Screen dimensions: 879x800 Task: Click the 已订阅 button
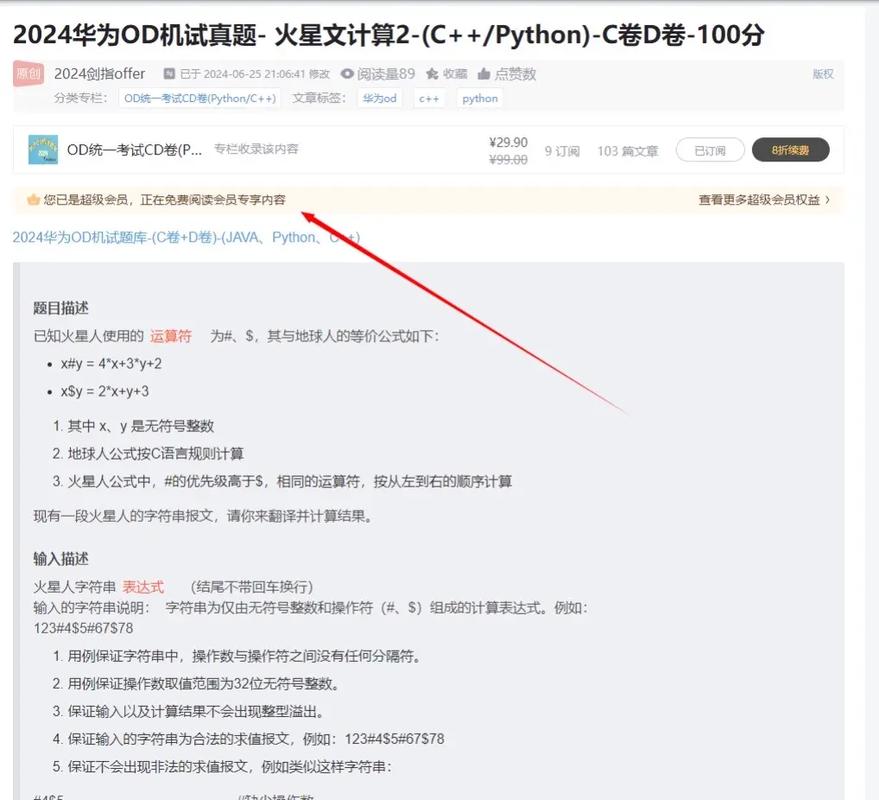pyautogui.click(x=710, y=150)
